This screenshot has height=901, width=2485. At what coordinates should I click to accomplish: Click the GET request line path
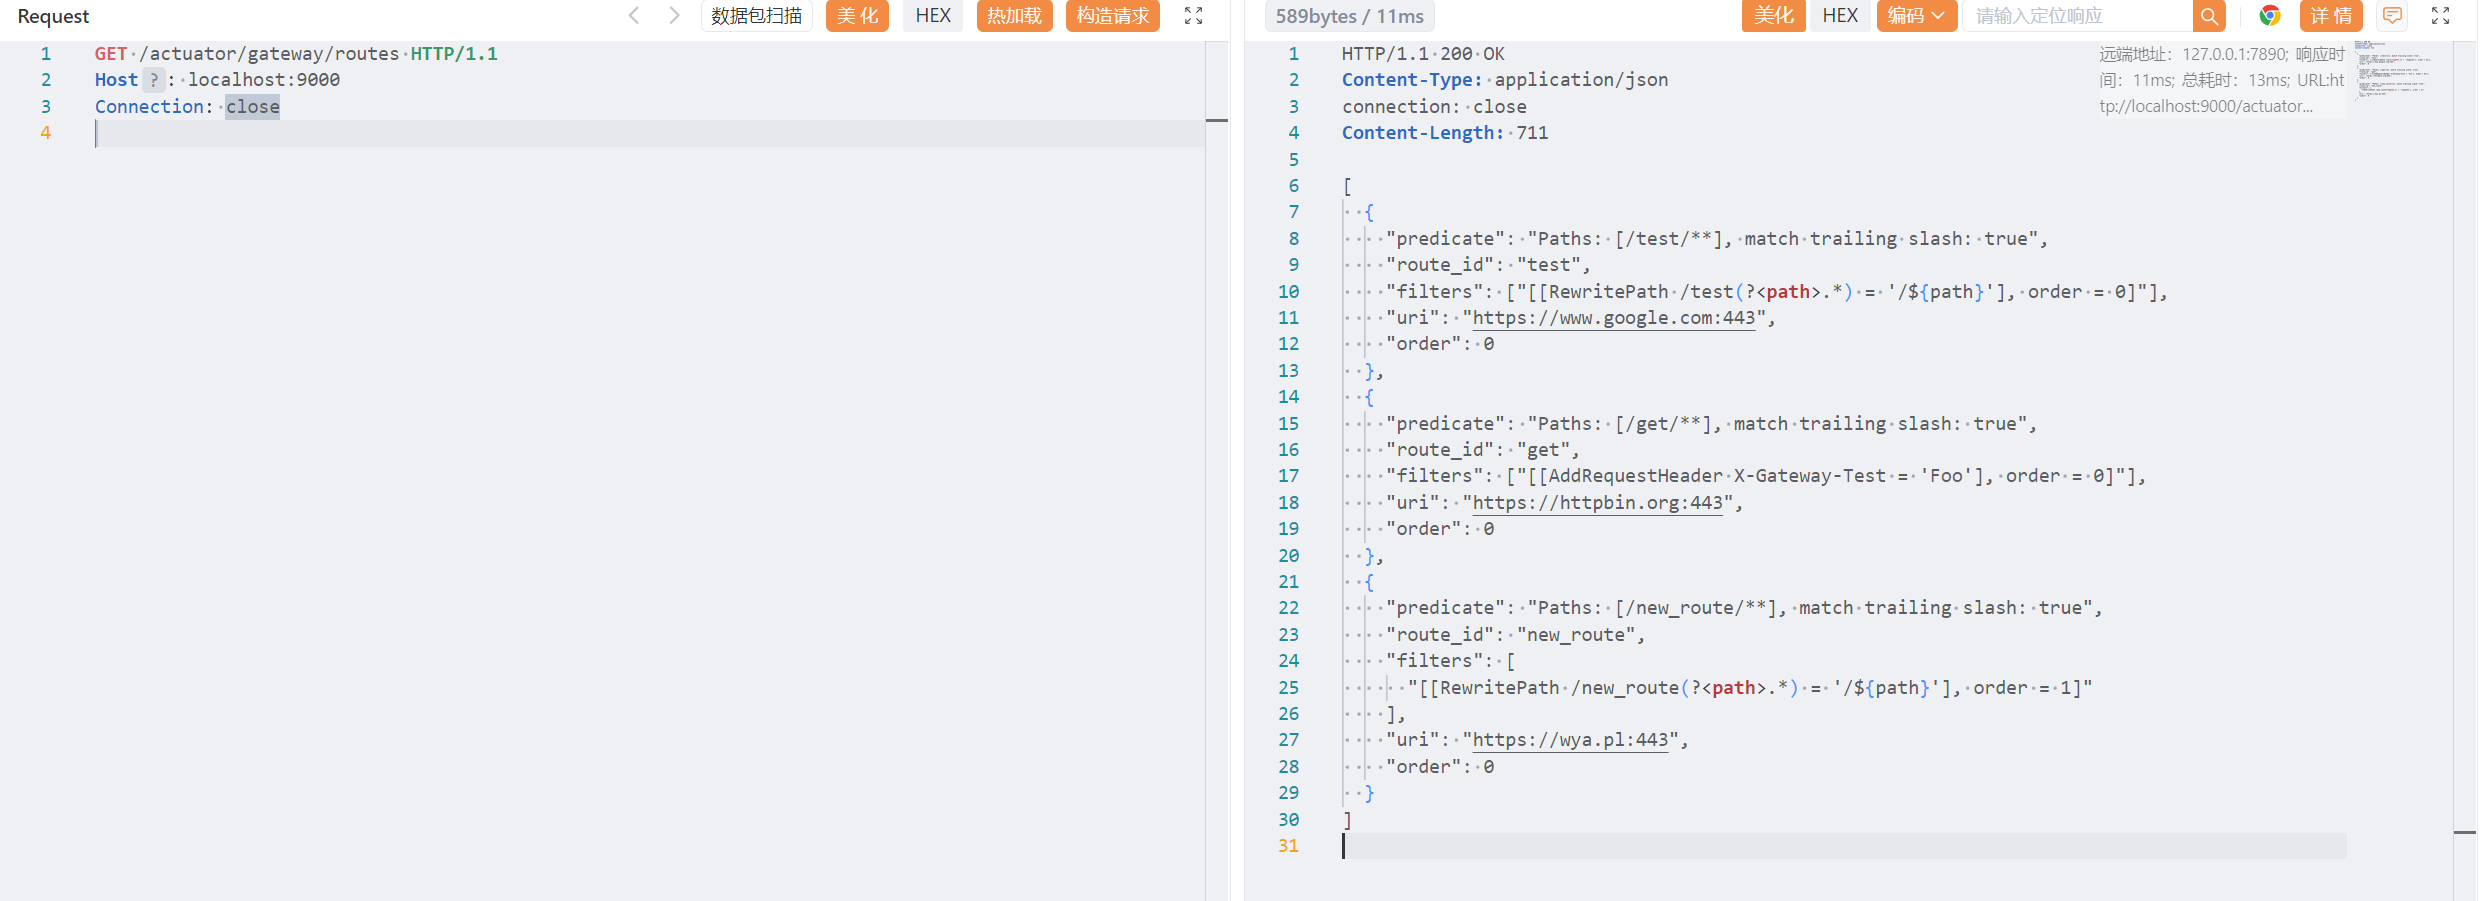coord(269,54)
